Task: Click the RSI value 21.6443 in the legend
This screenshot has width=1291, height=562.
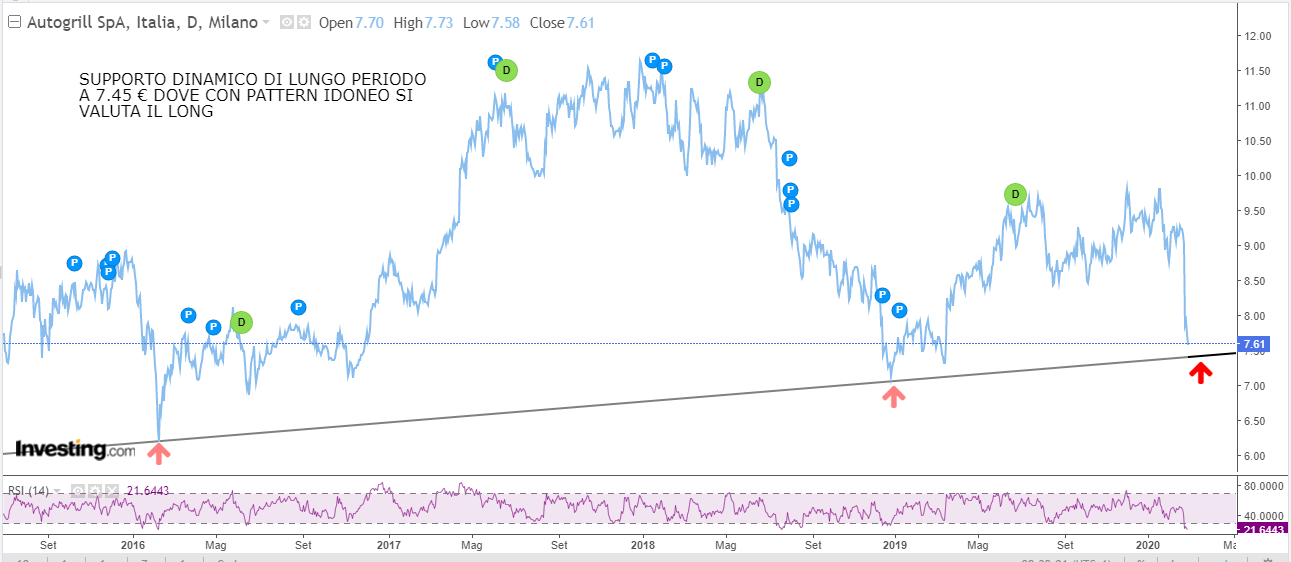Action: [148, 490]
